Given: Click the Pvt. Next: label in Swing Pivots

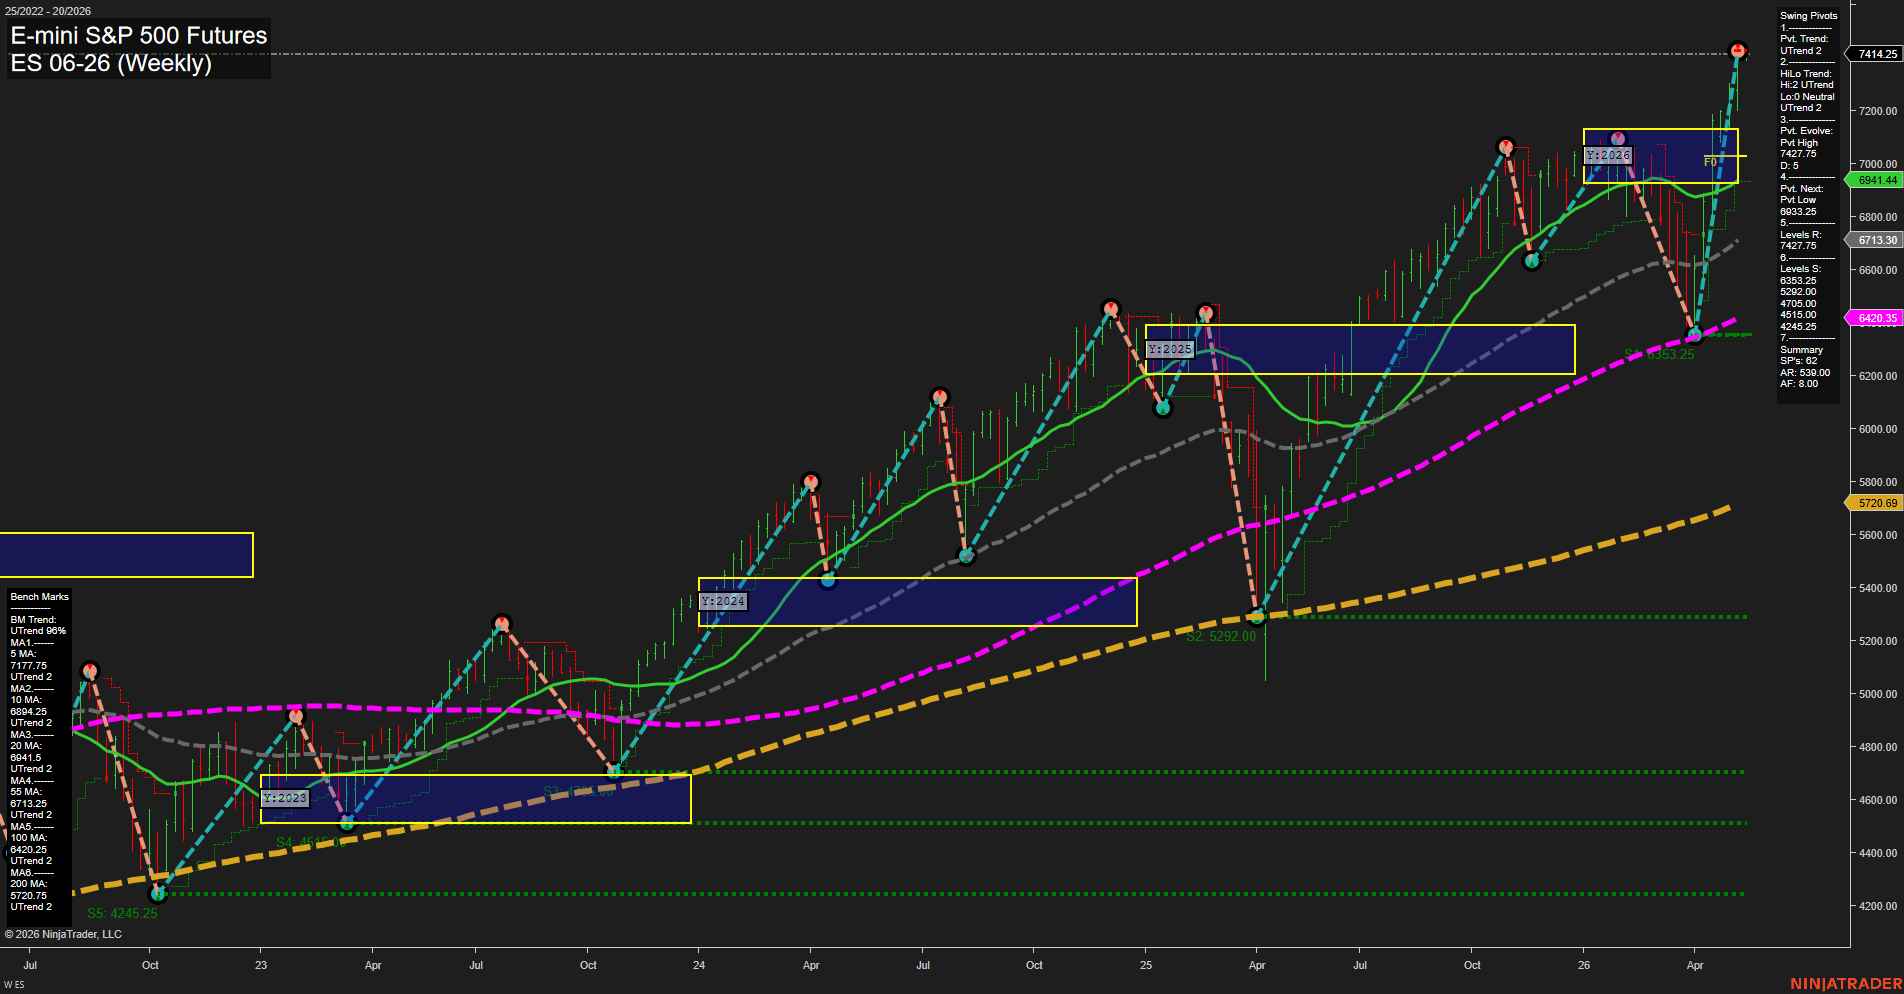Looking at the screenshot, I should [x=1801, y=189].
